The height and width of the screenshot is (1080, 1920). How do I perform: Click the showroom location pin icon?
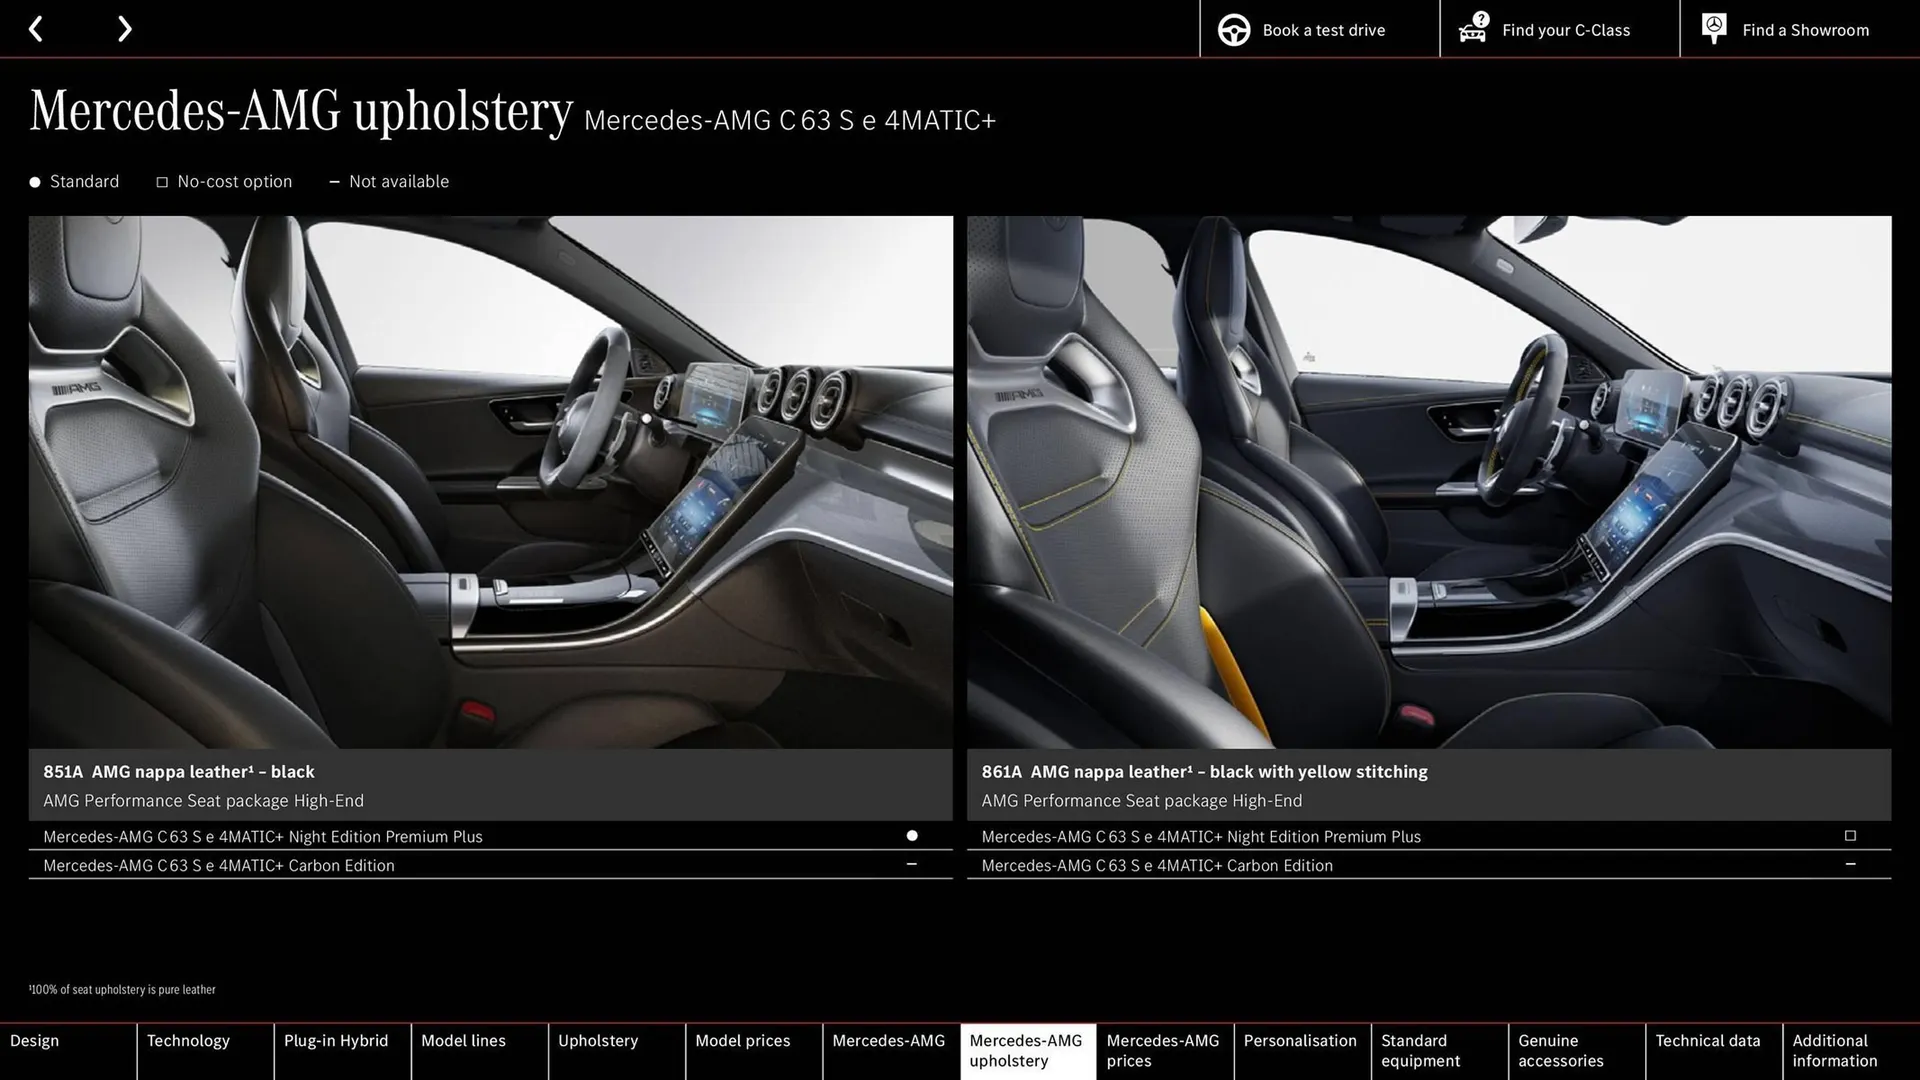point(1713,28)
